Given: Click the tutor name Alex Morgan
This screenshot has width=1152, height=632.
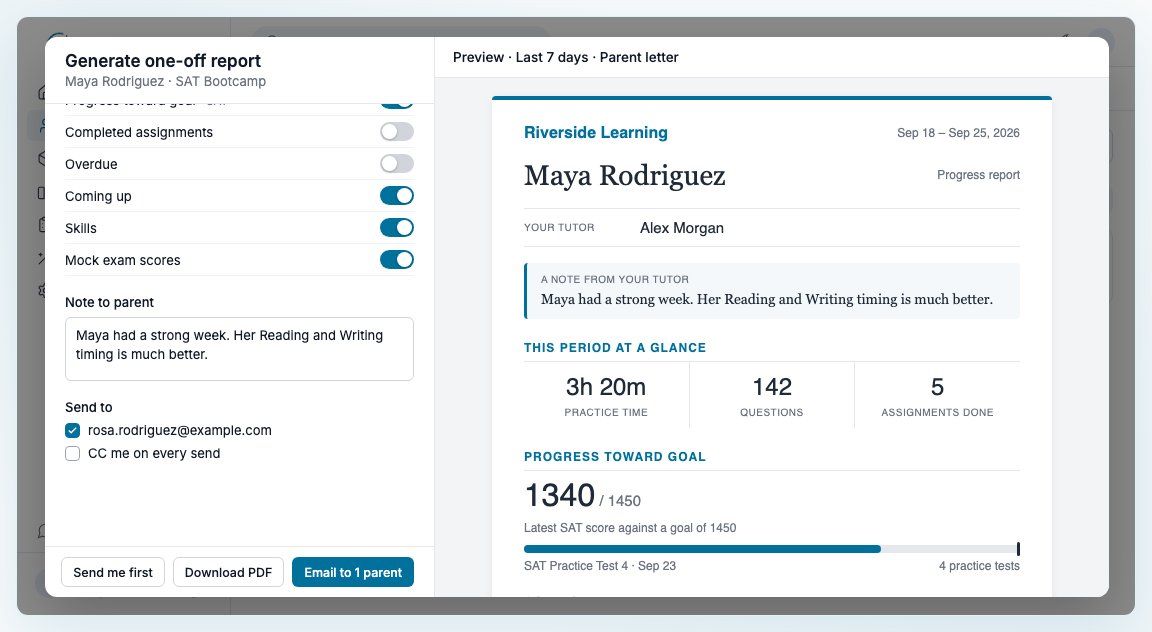Looking at the screenshot, I should pyautogui.click(x=682, y=228).
